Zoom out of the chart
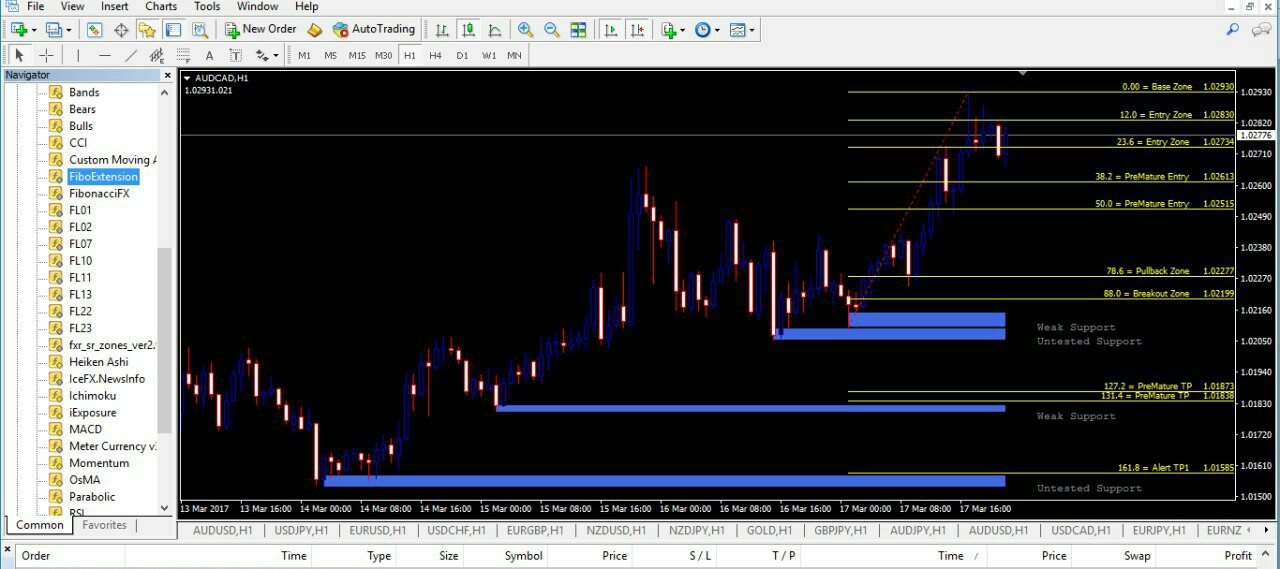The height and width of the screenshot is (569, 1280). (x=552, y=30)
